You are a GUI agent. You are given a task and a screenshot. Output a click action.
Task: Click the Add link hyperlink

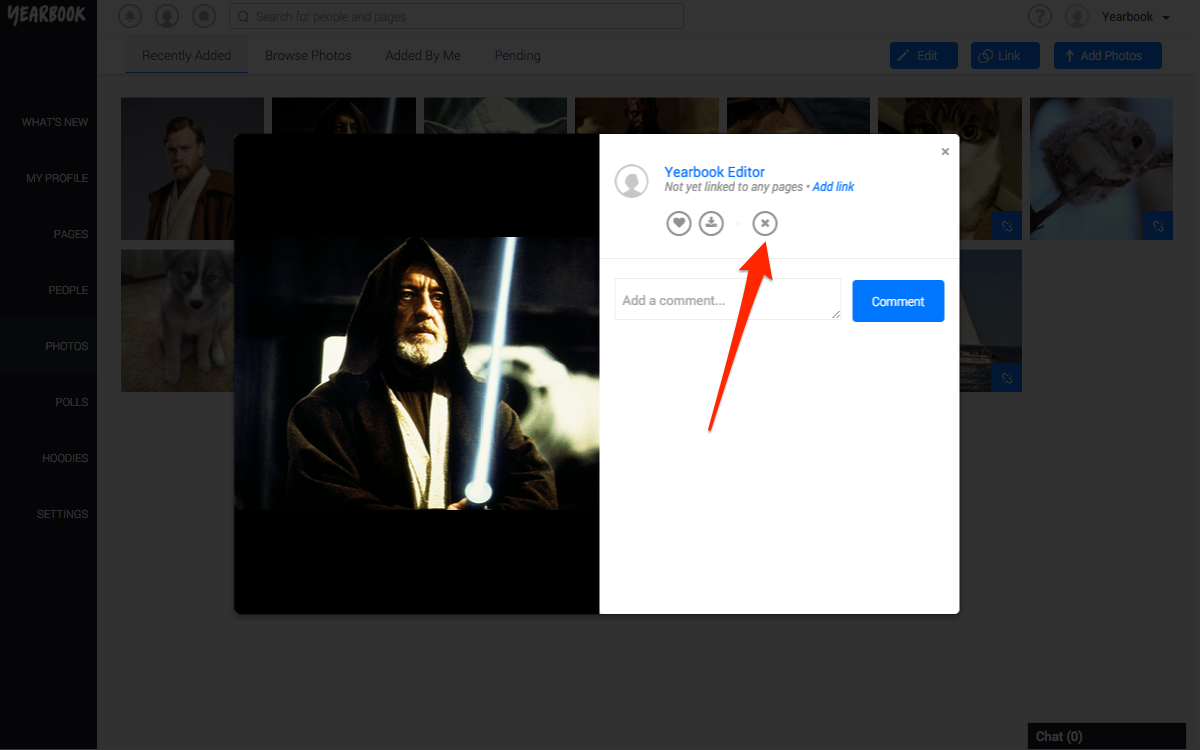click(x=833, y=187)
